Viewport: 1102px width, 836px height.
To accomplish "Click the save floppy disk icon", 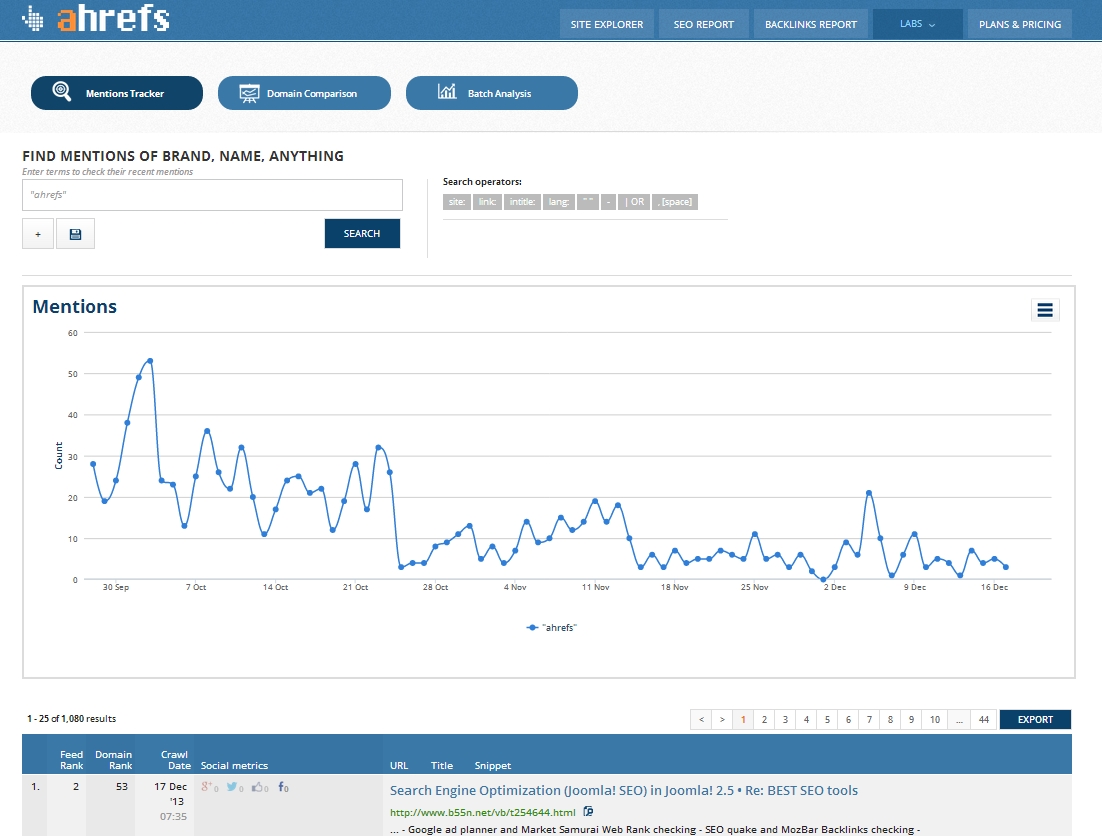I will 75,234.
